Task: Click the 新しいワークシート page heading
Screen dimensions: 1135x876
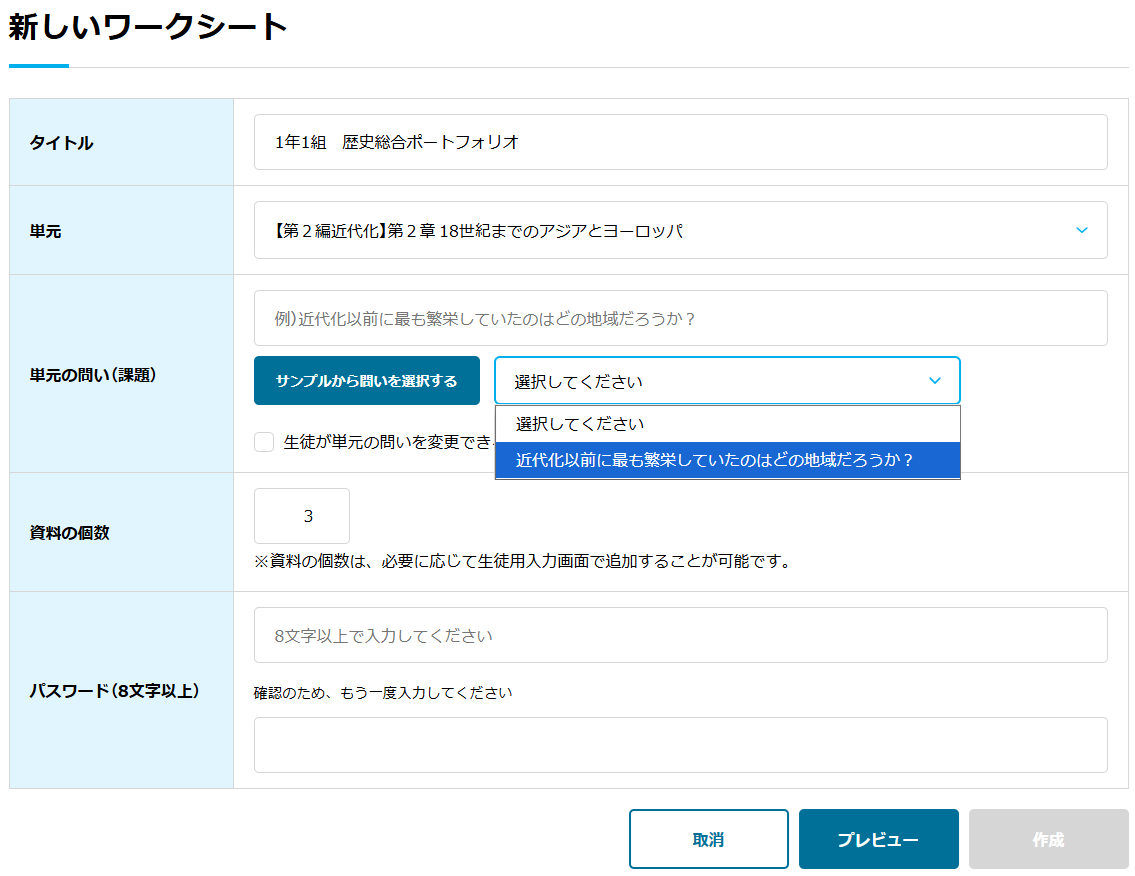Action: (x=148, y=28)
